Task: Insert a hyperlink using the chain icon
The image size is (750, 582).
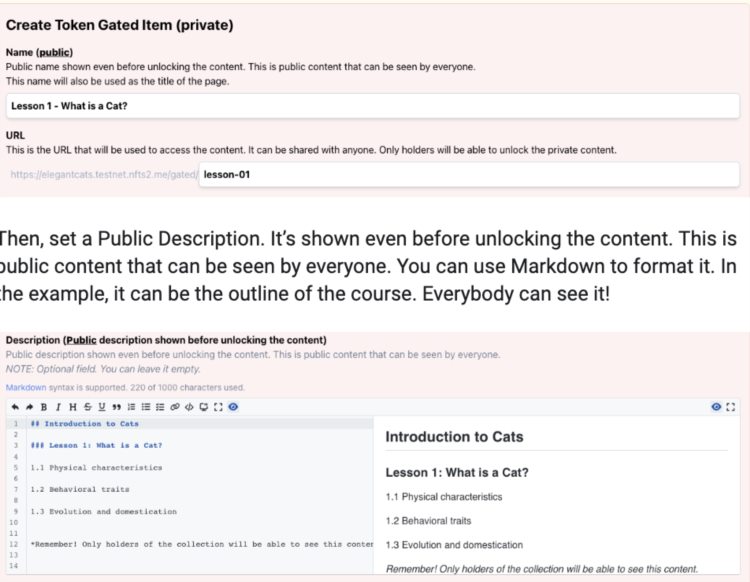Action: click(x=175, y=407)
